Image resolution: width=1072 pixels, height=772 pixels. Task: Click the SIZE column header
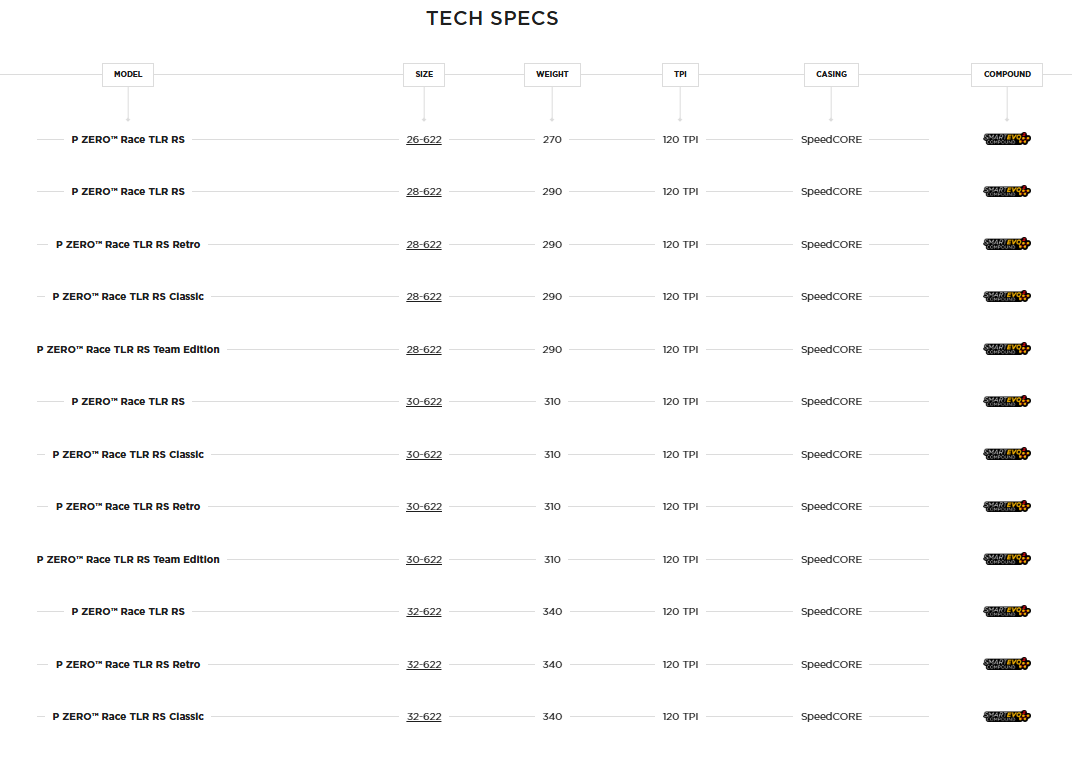tap(424, 75)
